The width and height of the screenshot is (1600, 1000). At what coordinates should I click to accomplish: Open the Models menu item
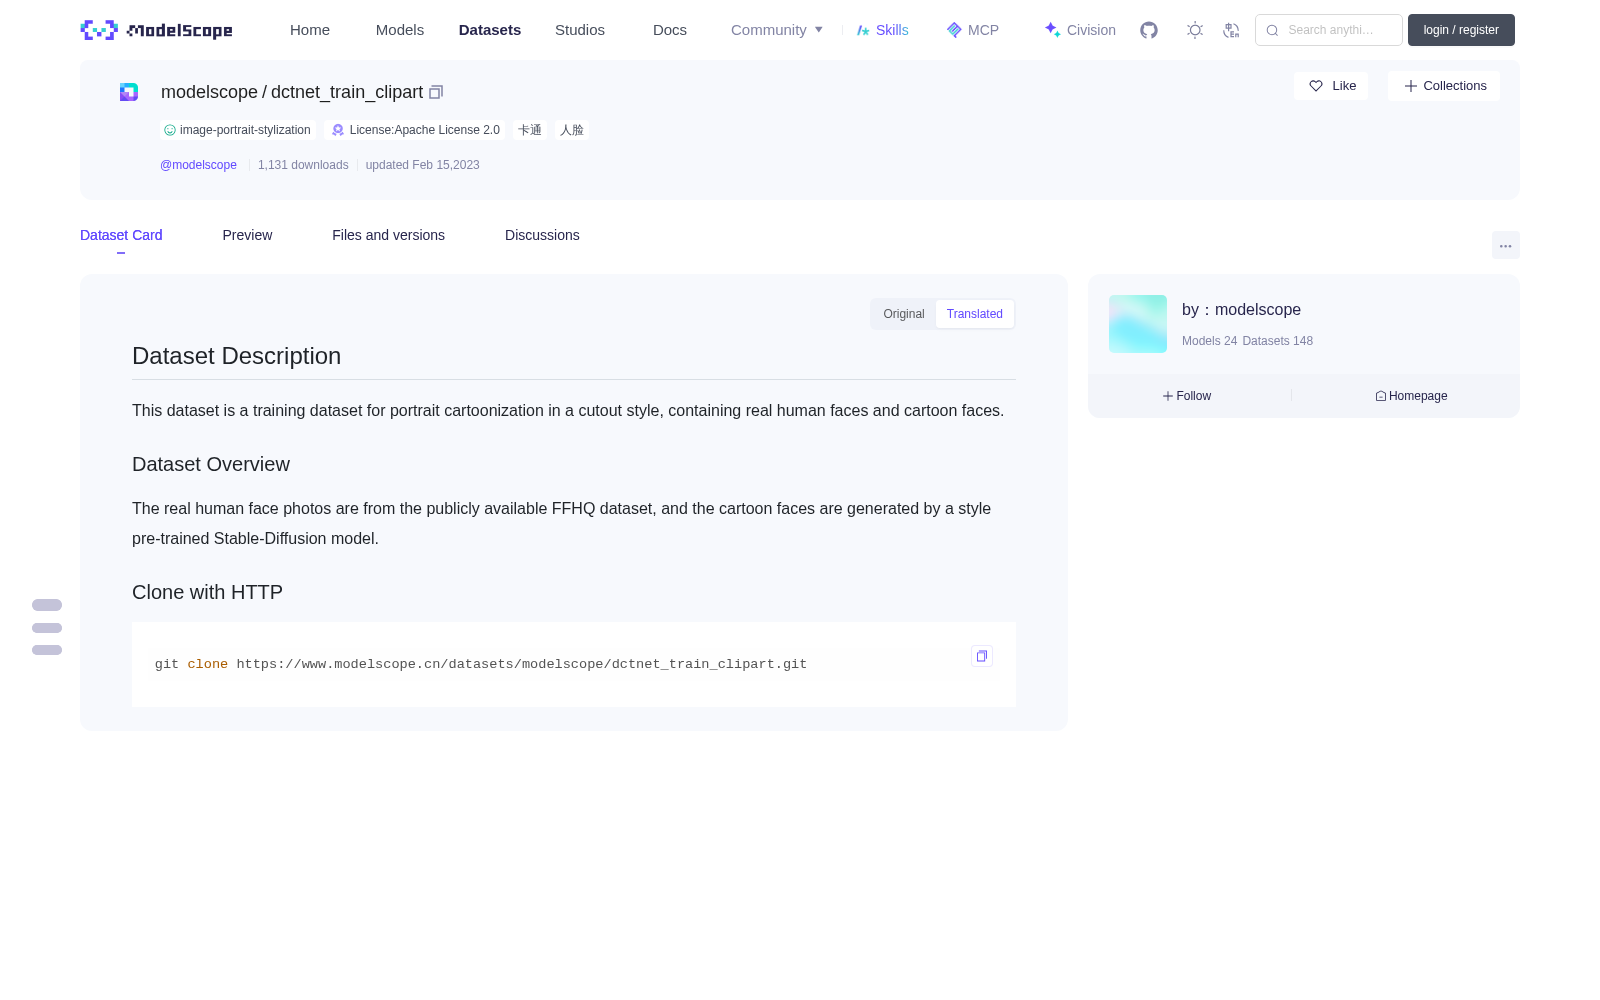coord(400,30)
